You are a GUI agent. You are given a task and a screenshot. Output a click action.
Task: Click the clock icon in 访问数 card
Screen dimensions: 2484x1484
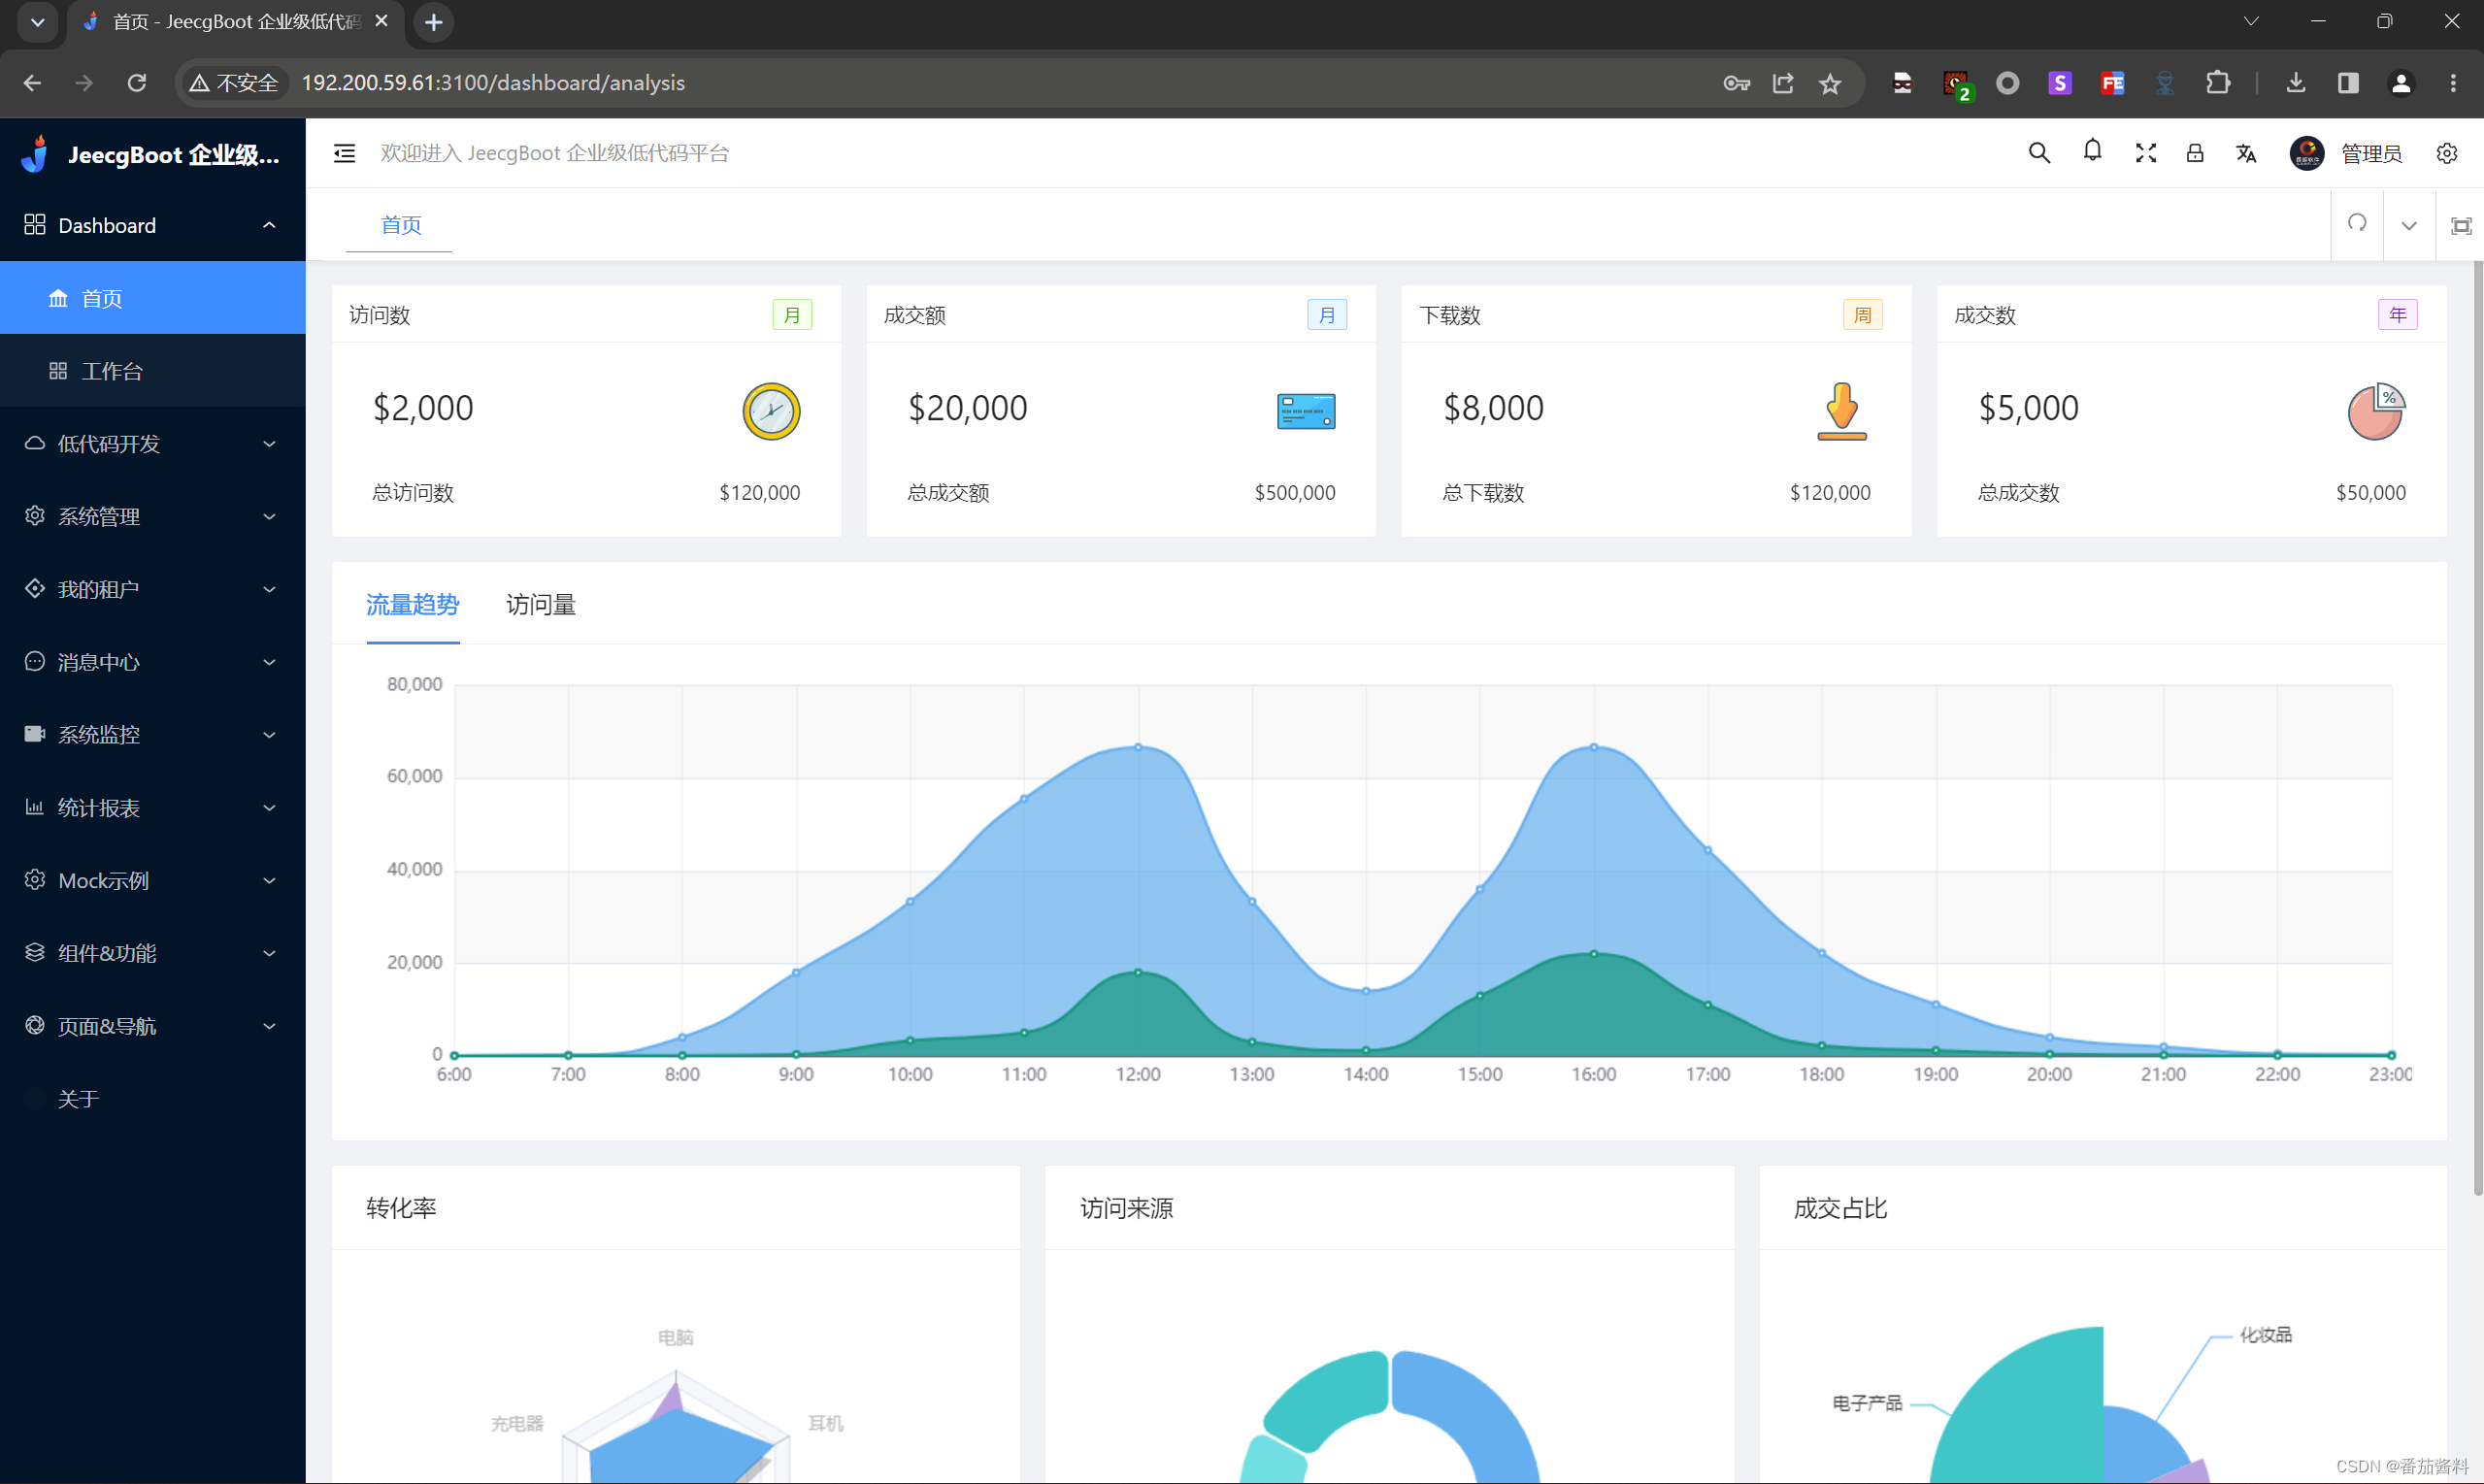tap(771, 411)
